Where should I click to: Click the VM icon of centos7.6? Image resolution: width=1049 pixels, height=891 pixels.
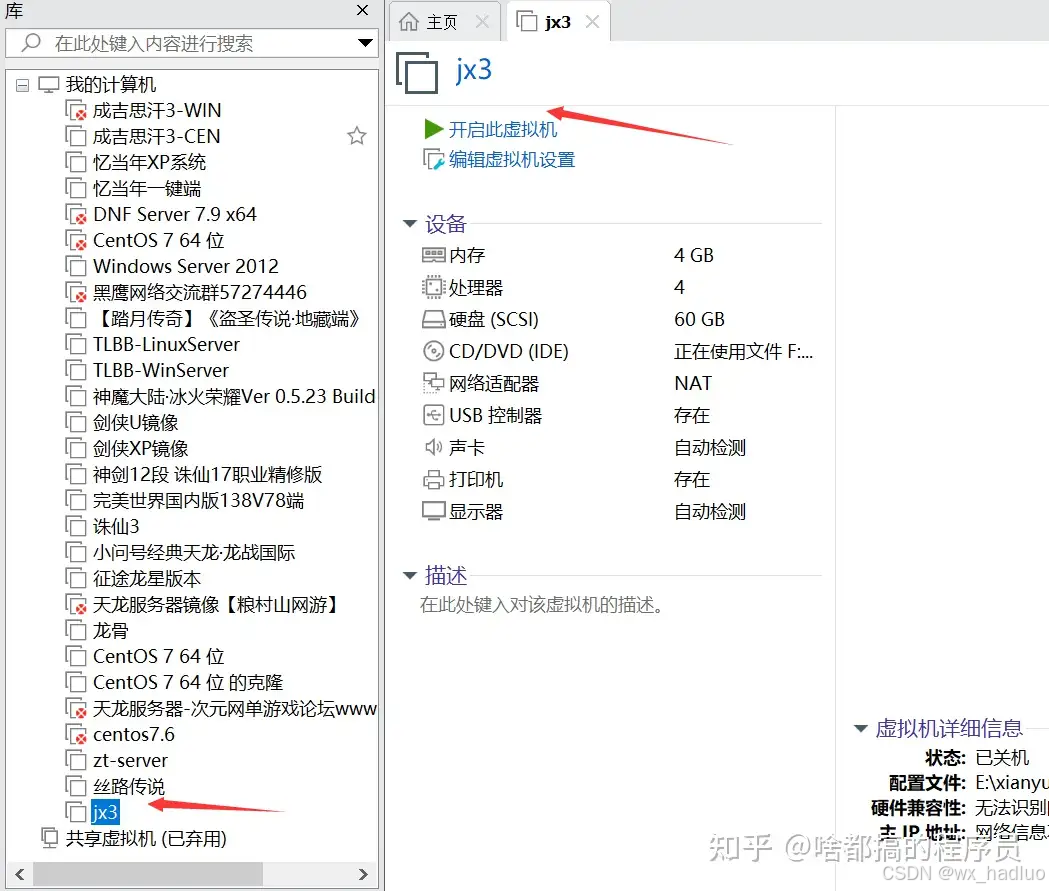pyautogui.click(x=76, y=734)
